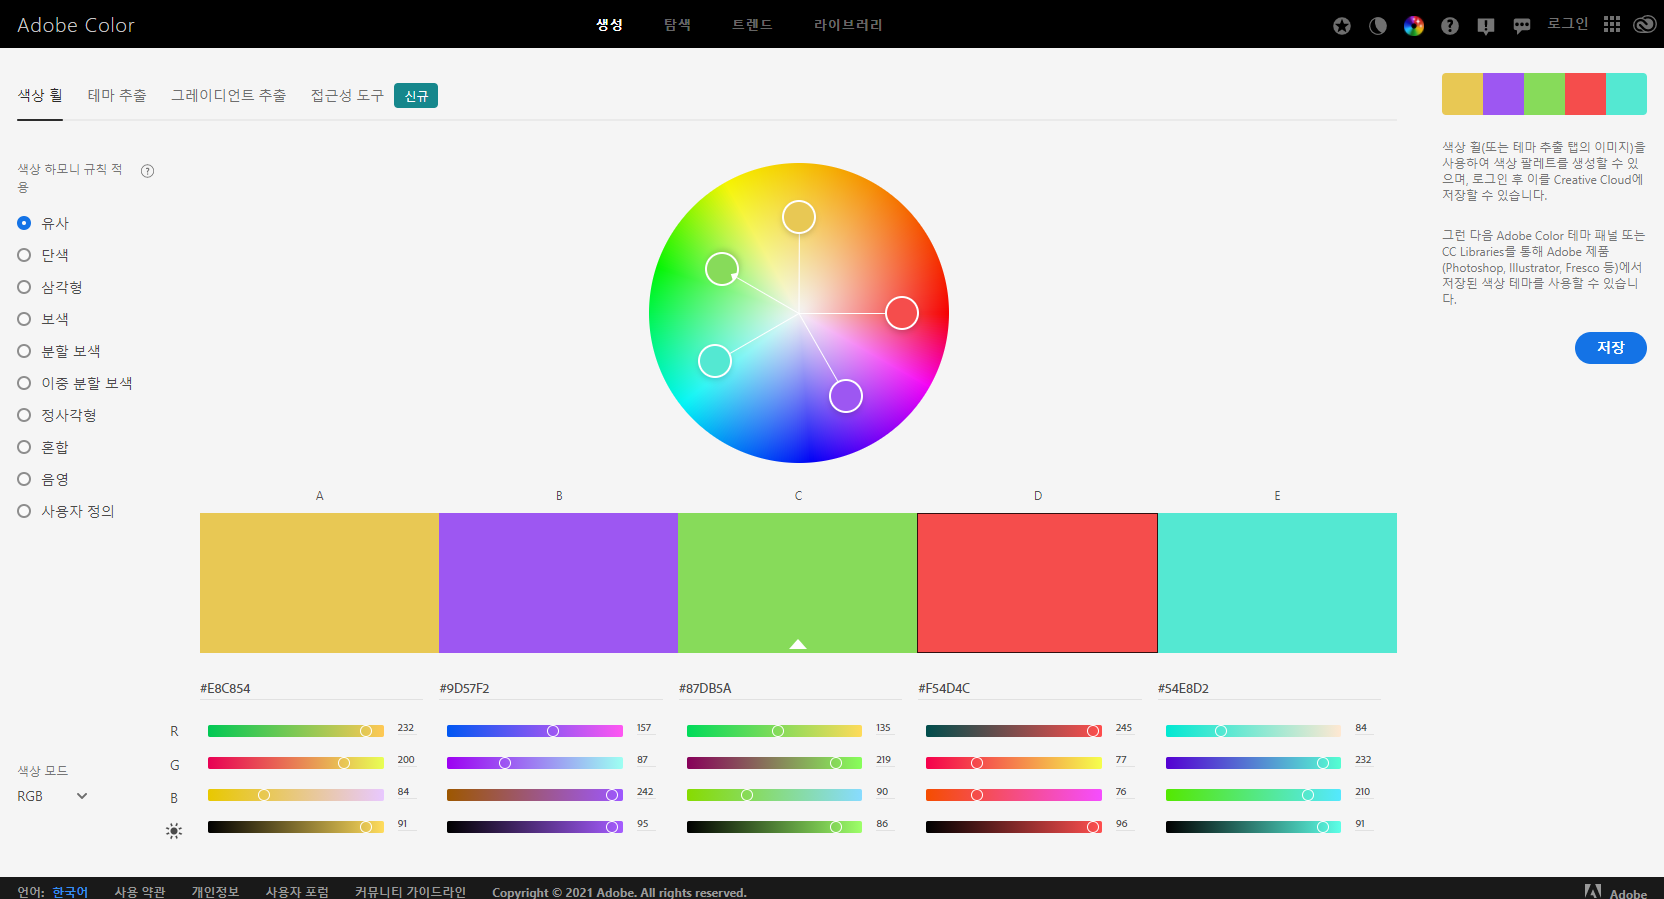Select the green base swatch C
1664x899 pixels.
click(797, 583)
